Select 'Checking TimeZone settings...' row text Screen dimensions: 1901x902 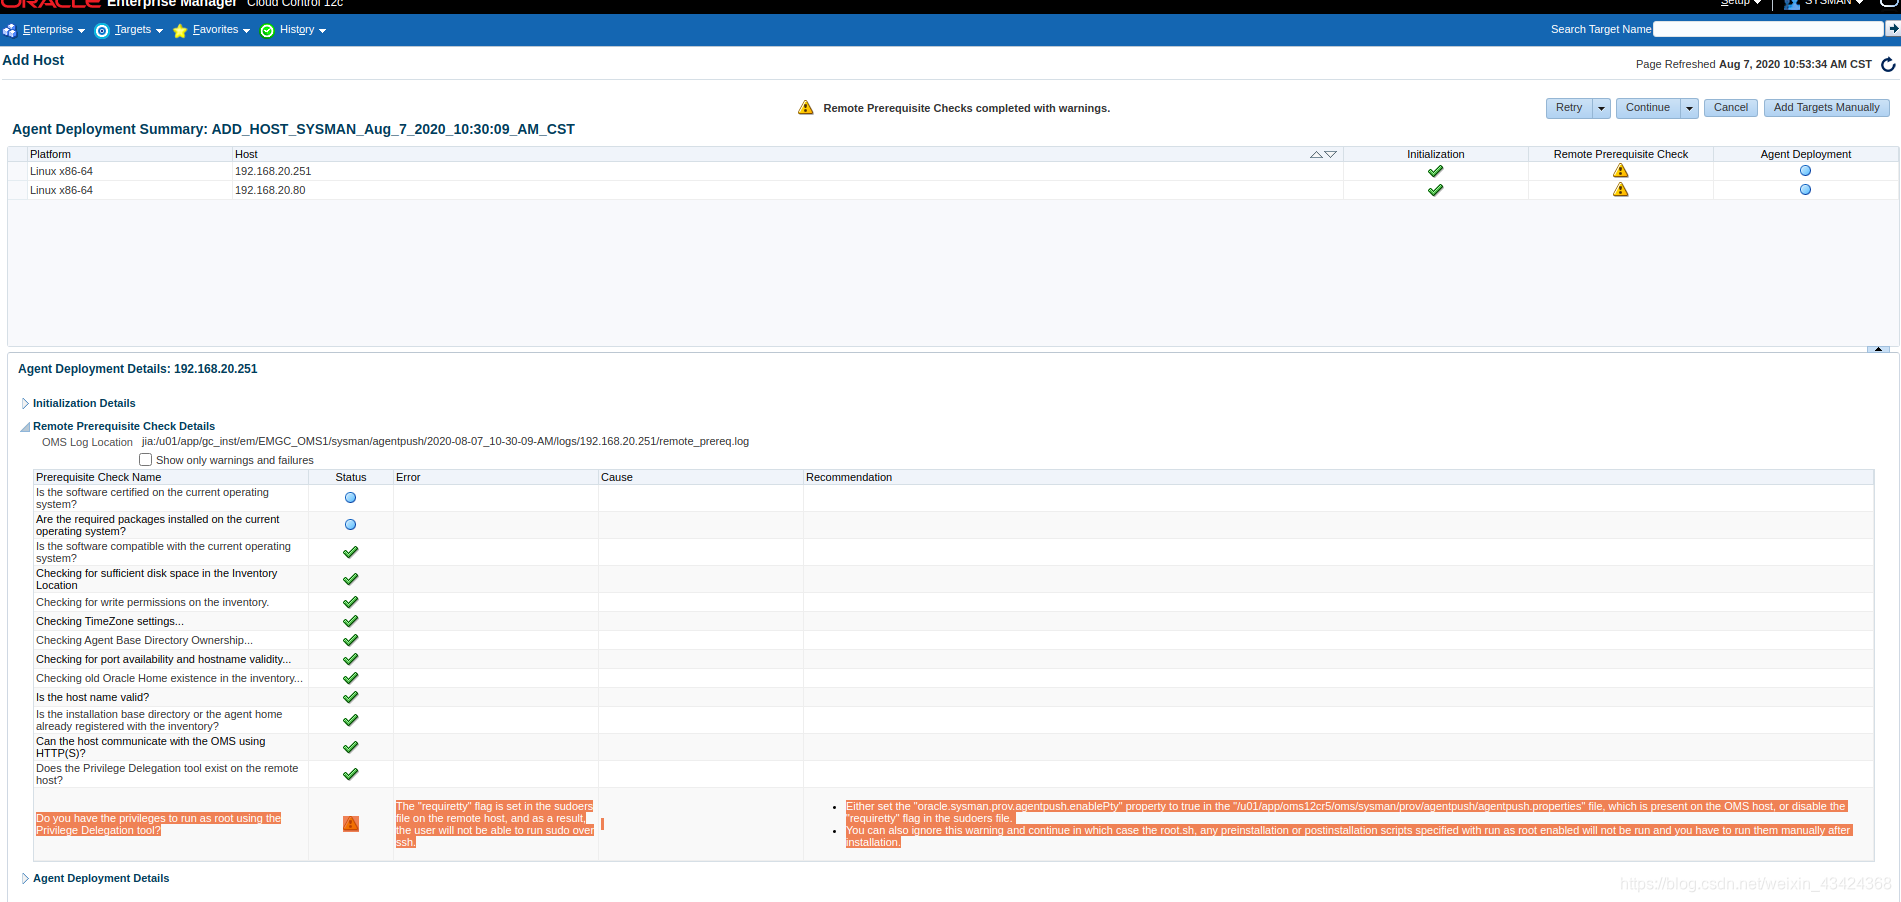click(x=110, y=621)
